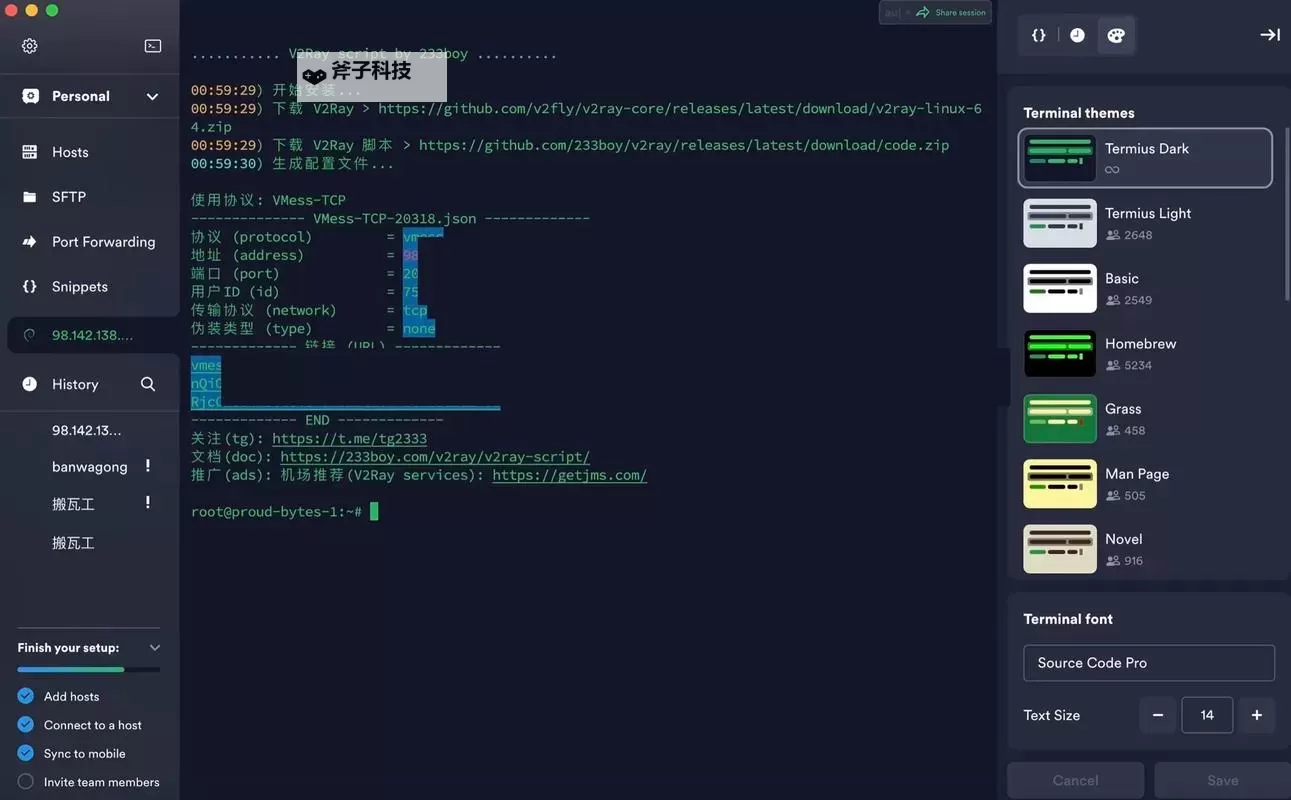Check the Invite team members item
1291x800 pixels.
click(26, 782)
